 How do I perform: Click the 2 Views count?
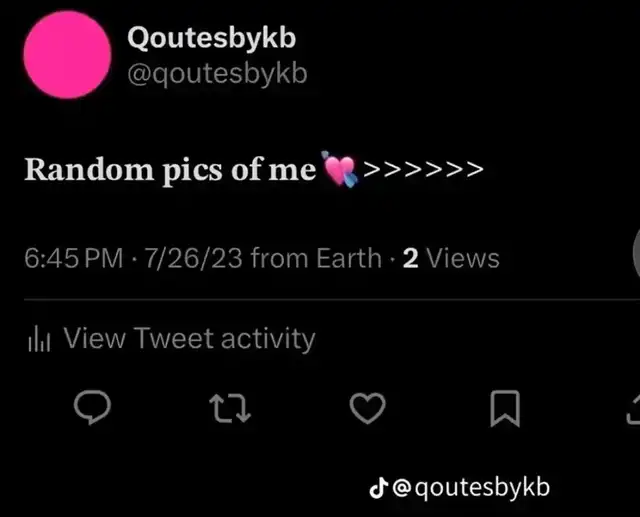click(451, 258)
